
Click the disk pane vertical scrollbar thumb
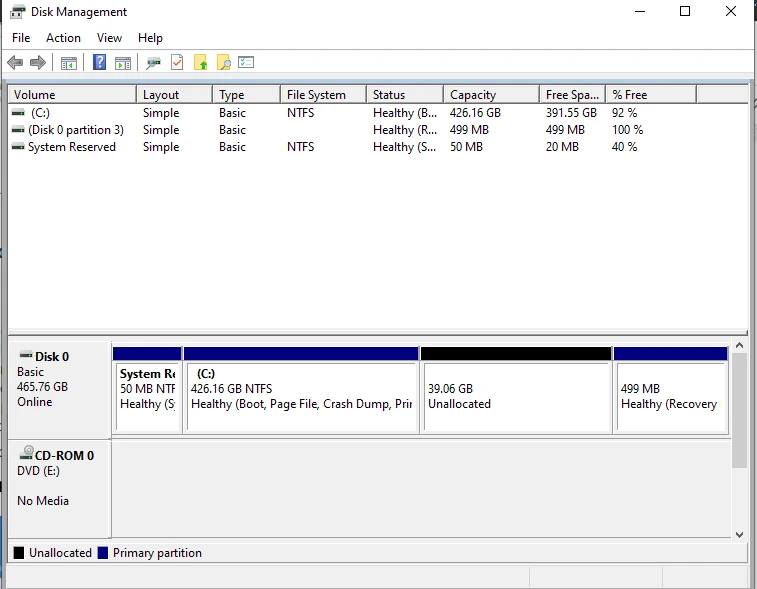pos(739,410)
